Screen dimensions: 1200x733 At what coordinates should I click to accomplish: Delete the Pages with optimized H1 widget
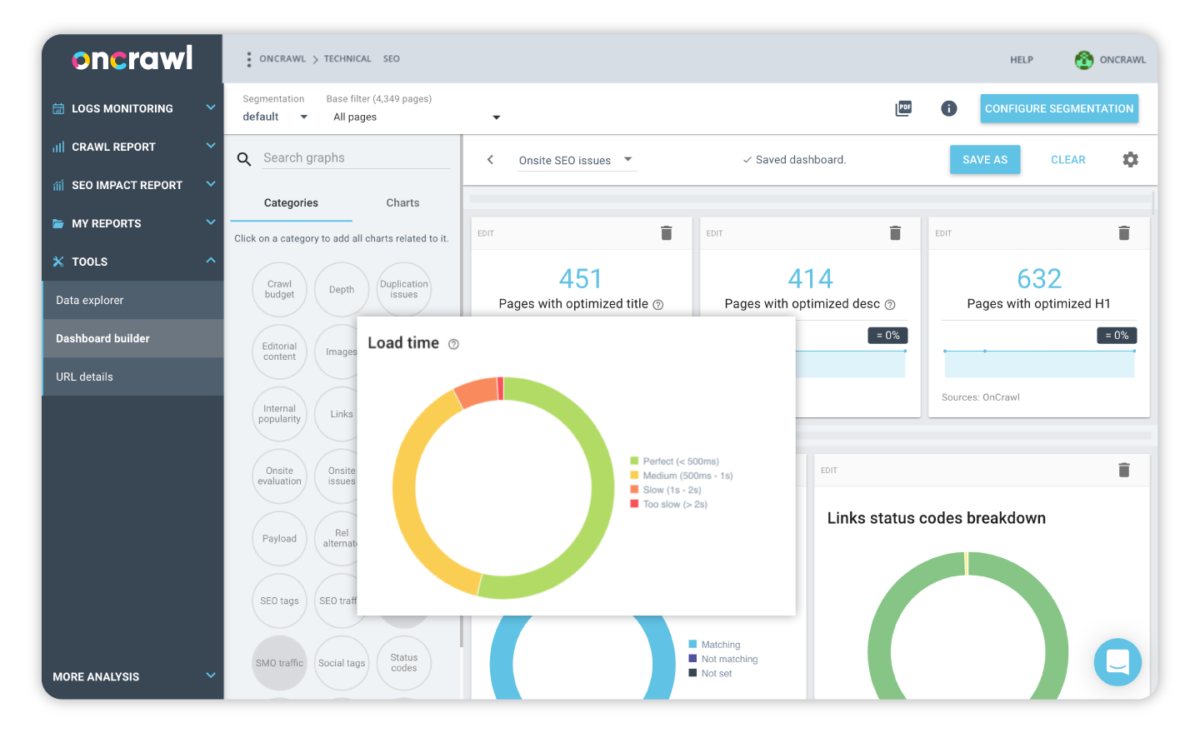(x=1124, y=233)
